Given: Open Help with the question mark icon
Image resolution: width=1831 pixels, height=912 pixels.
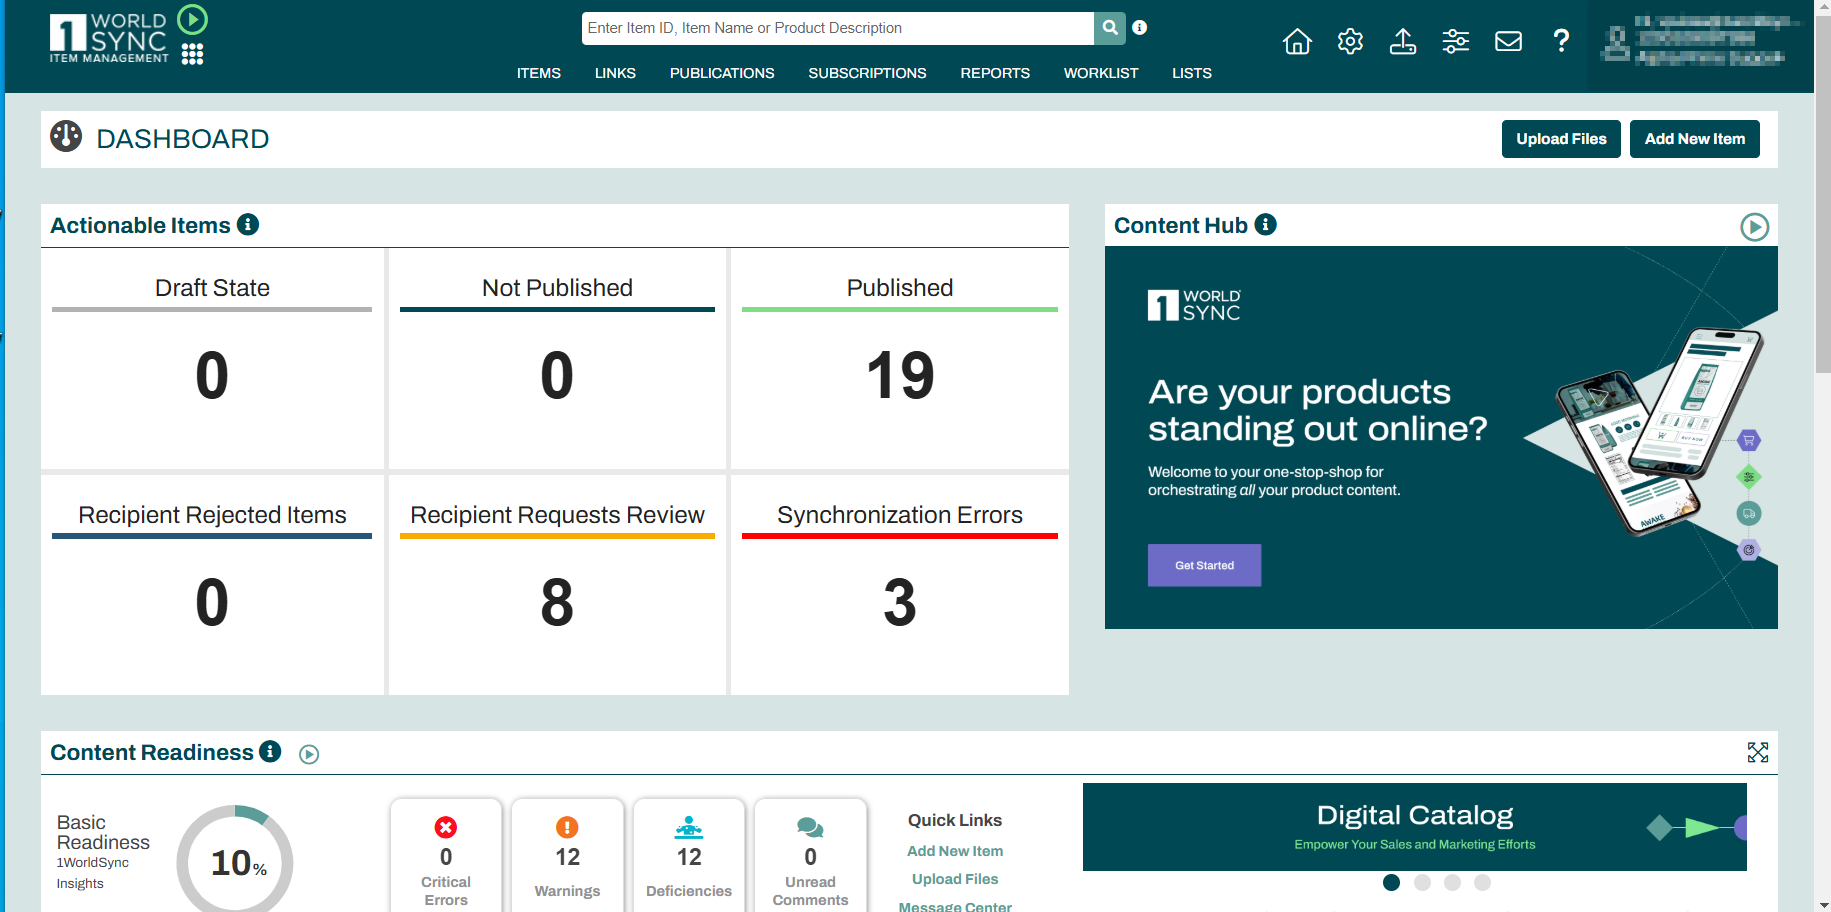Looking at the screenshot, I should pos(1561,41).
